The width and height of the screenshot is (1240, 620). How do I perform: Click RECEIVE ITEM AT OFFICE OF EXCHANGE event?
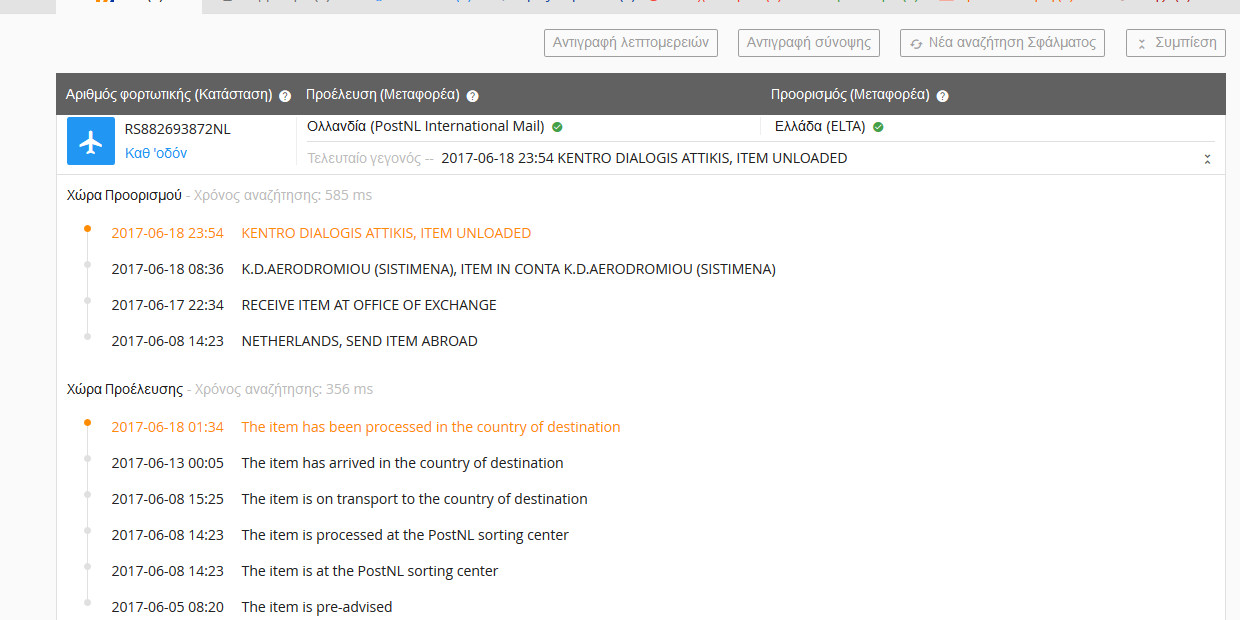point(369,305)
